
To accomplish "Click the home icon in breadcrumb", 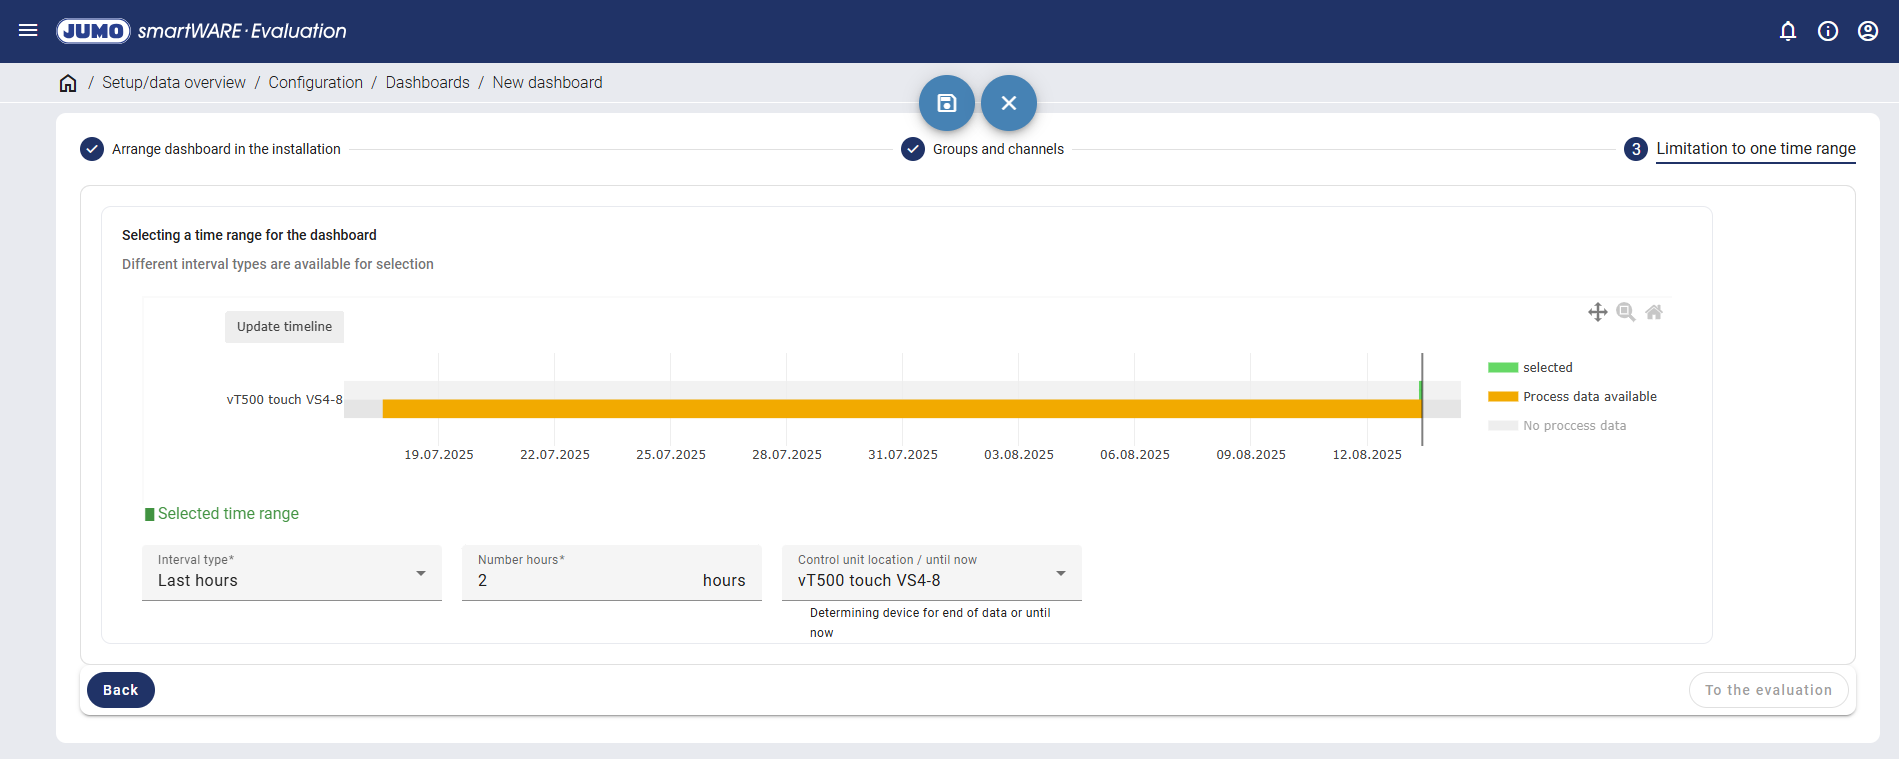I will (x=68, y=83).
